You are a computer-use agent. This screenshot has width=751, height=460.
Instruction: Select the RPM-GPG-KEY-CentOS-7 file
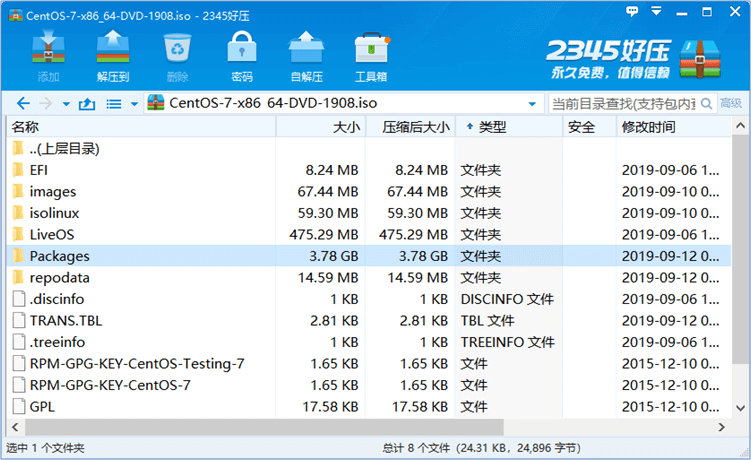(x=369, y=385)
